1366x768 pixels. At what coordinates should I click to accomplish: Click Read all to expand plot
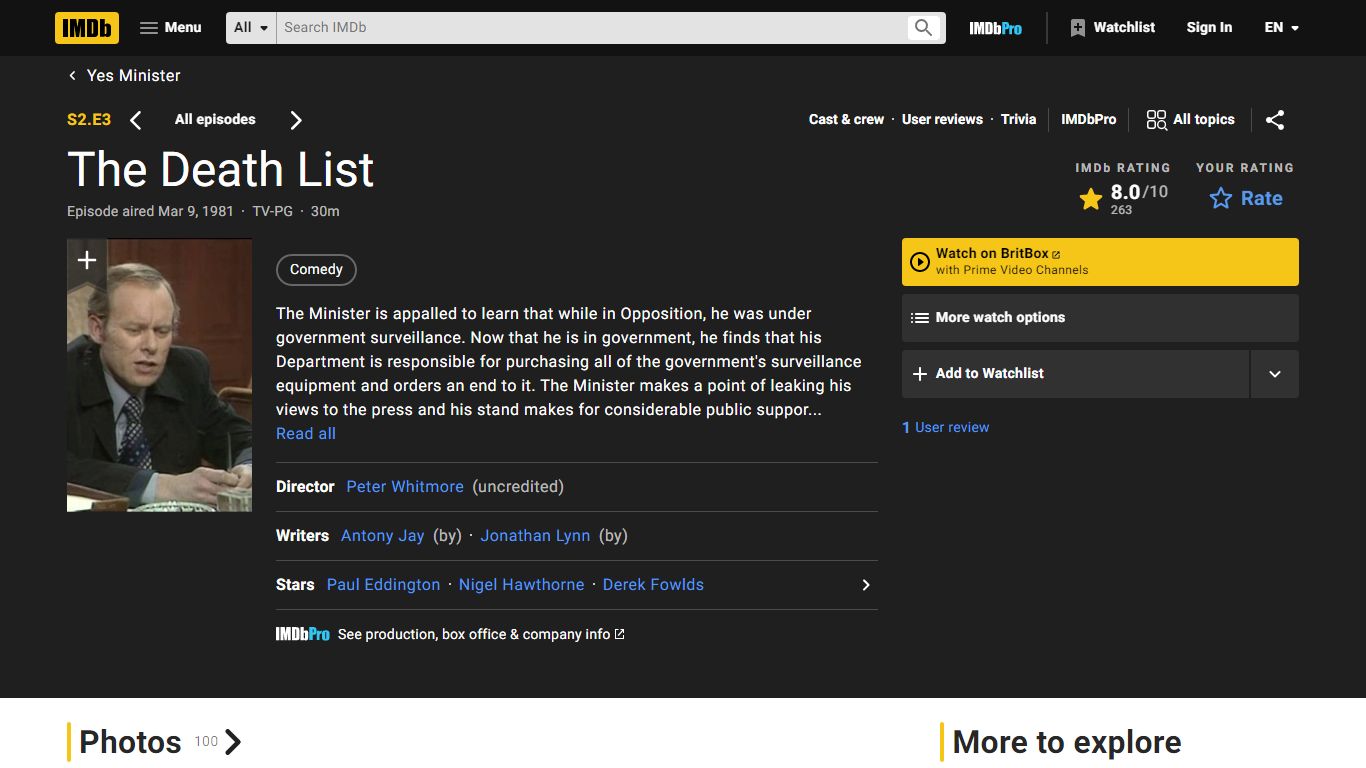[306, 434]
